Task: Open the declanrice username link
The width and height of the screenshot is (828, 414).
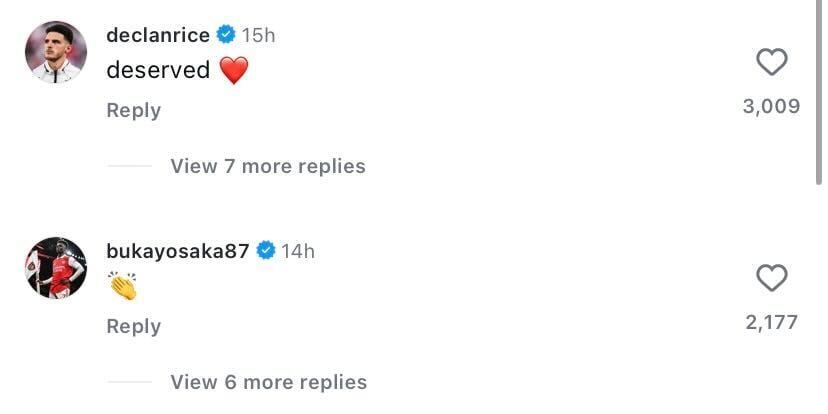Action: [158, 35]
